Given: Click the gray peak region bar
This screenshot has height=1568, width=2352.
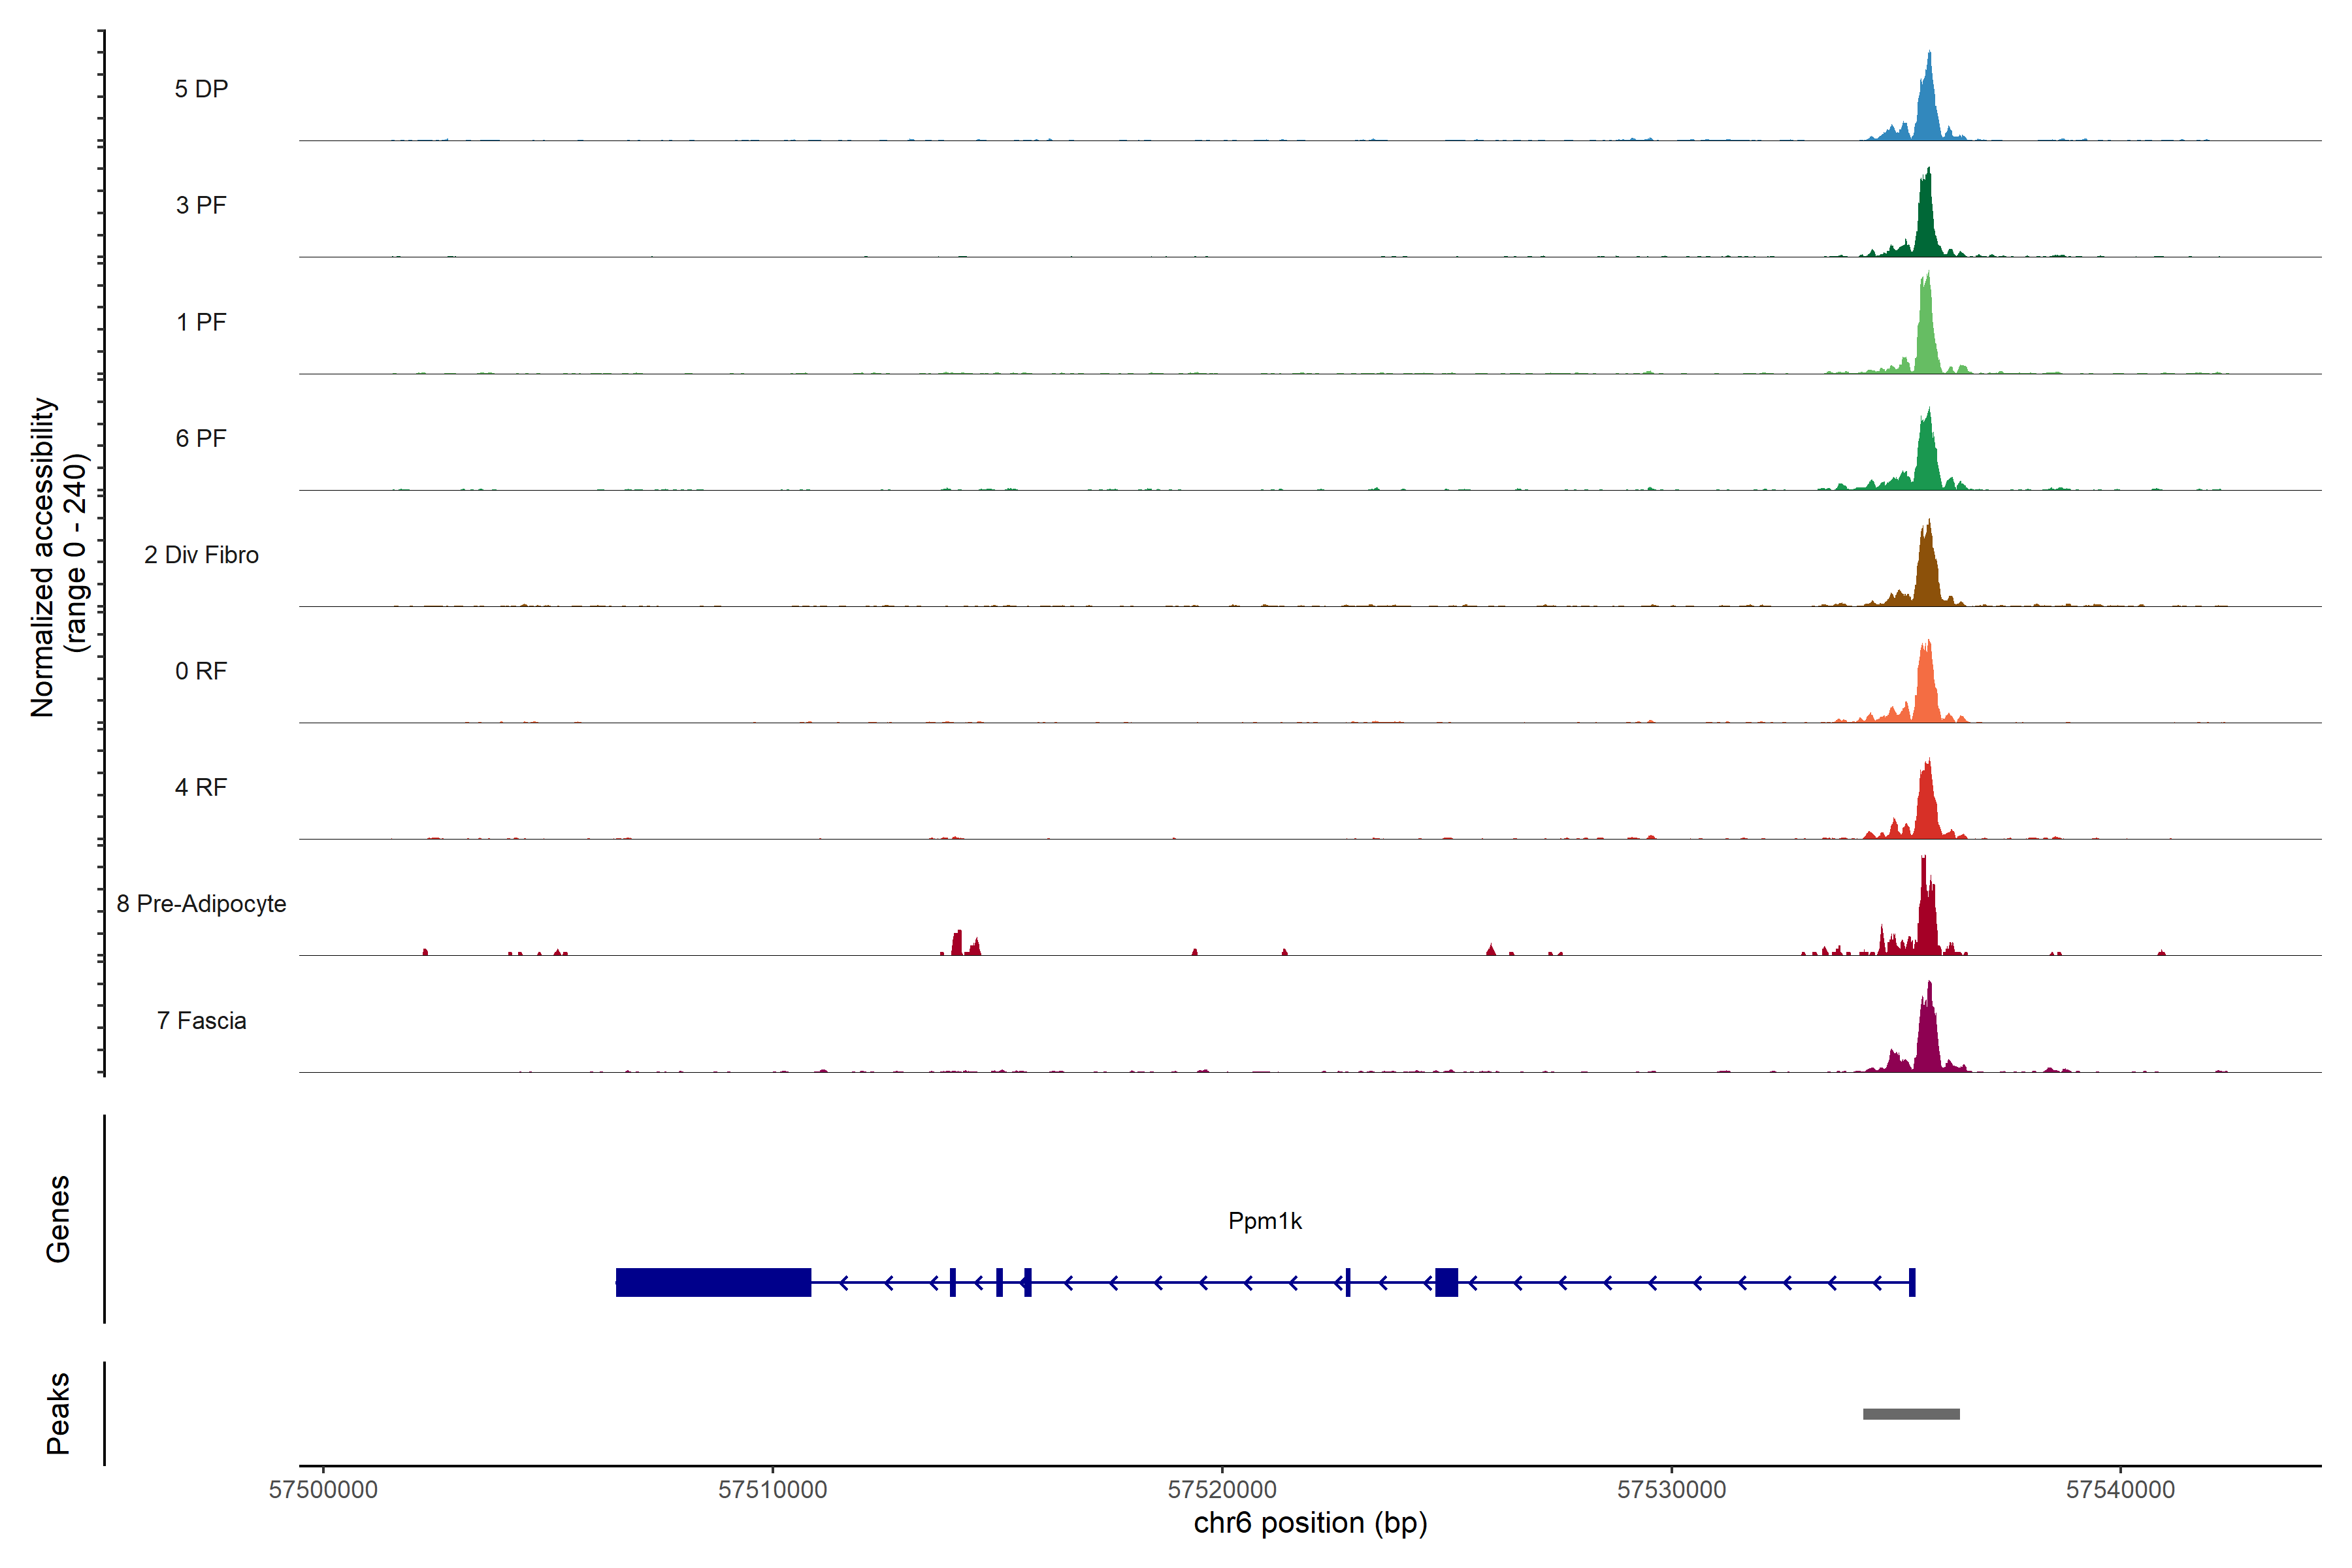Looking at the screenshot, I should 1911,1414.
